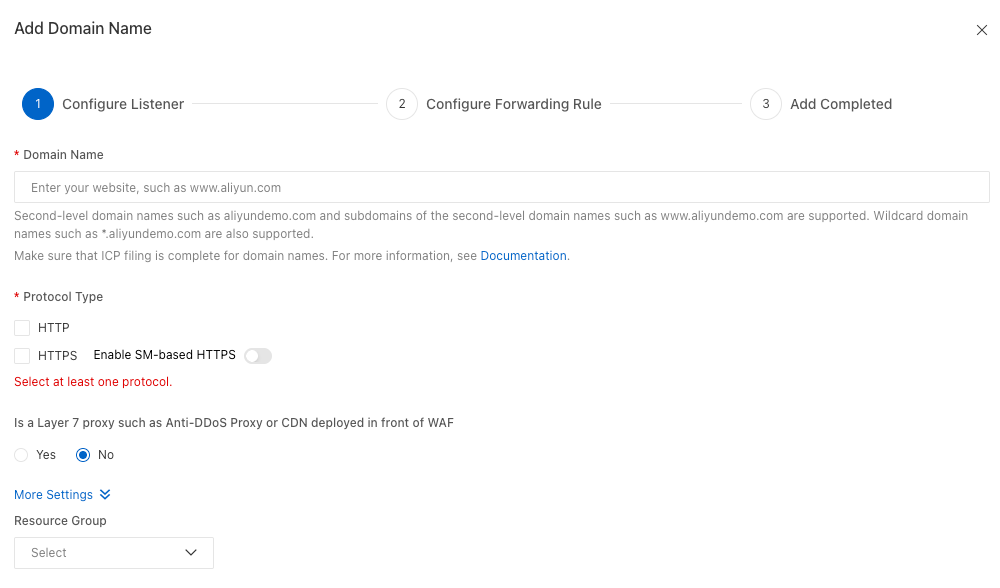The image size is (1000, 588).
Task: Select the No radio button
Action: 83,455
